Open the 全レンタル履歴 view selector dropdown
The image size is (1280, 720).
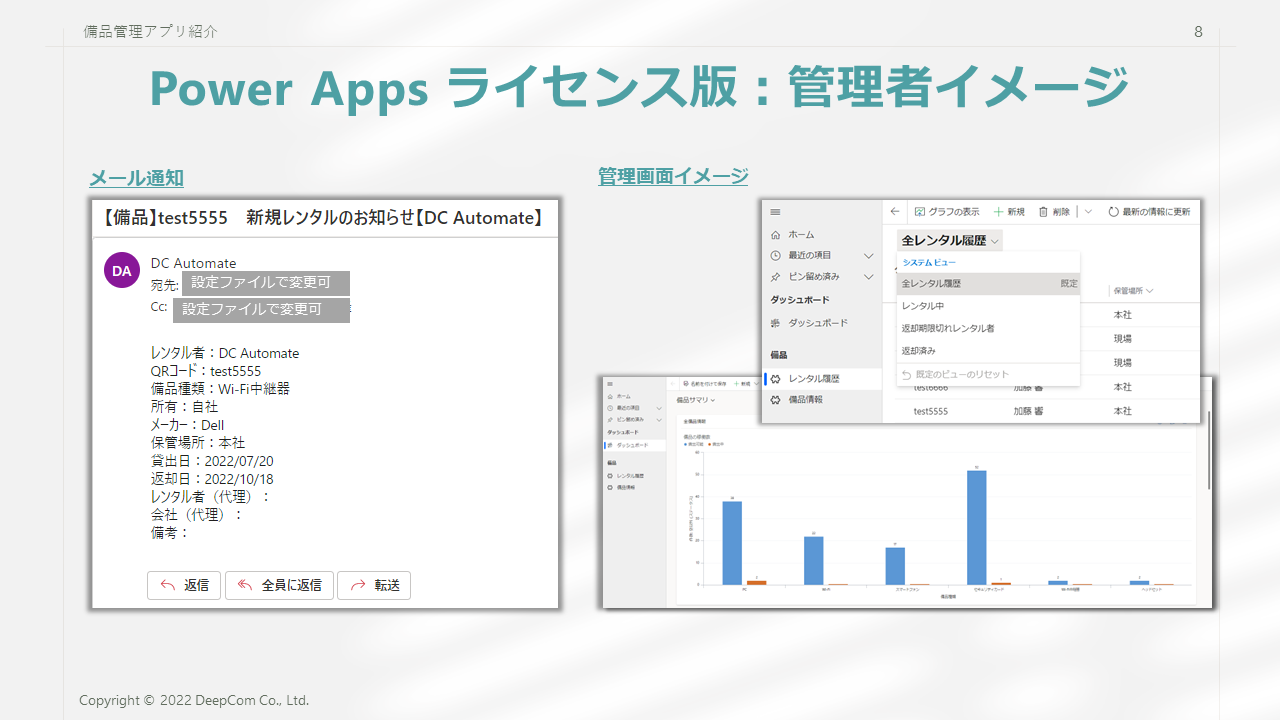point(950,240)
